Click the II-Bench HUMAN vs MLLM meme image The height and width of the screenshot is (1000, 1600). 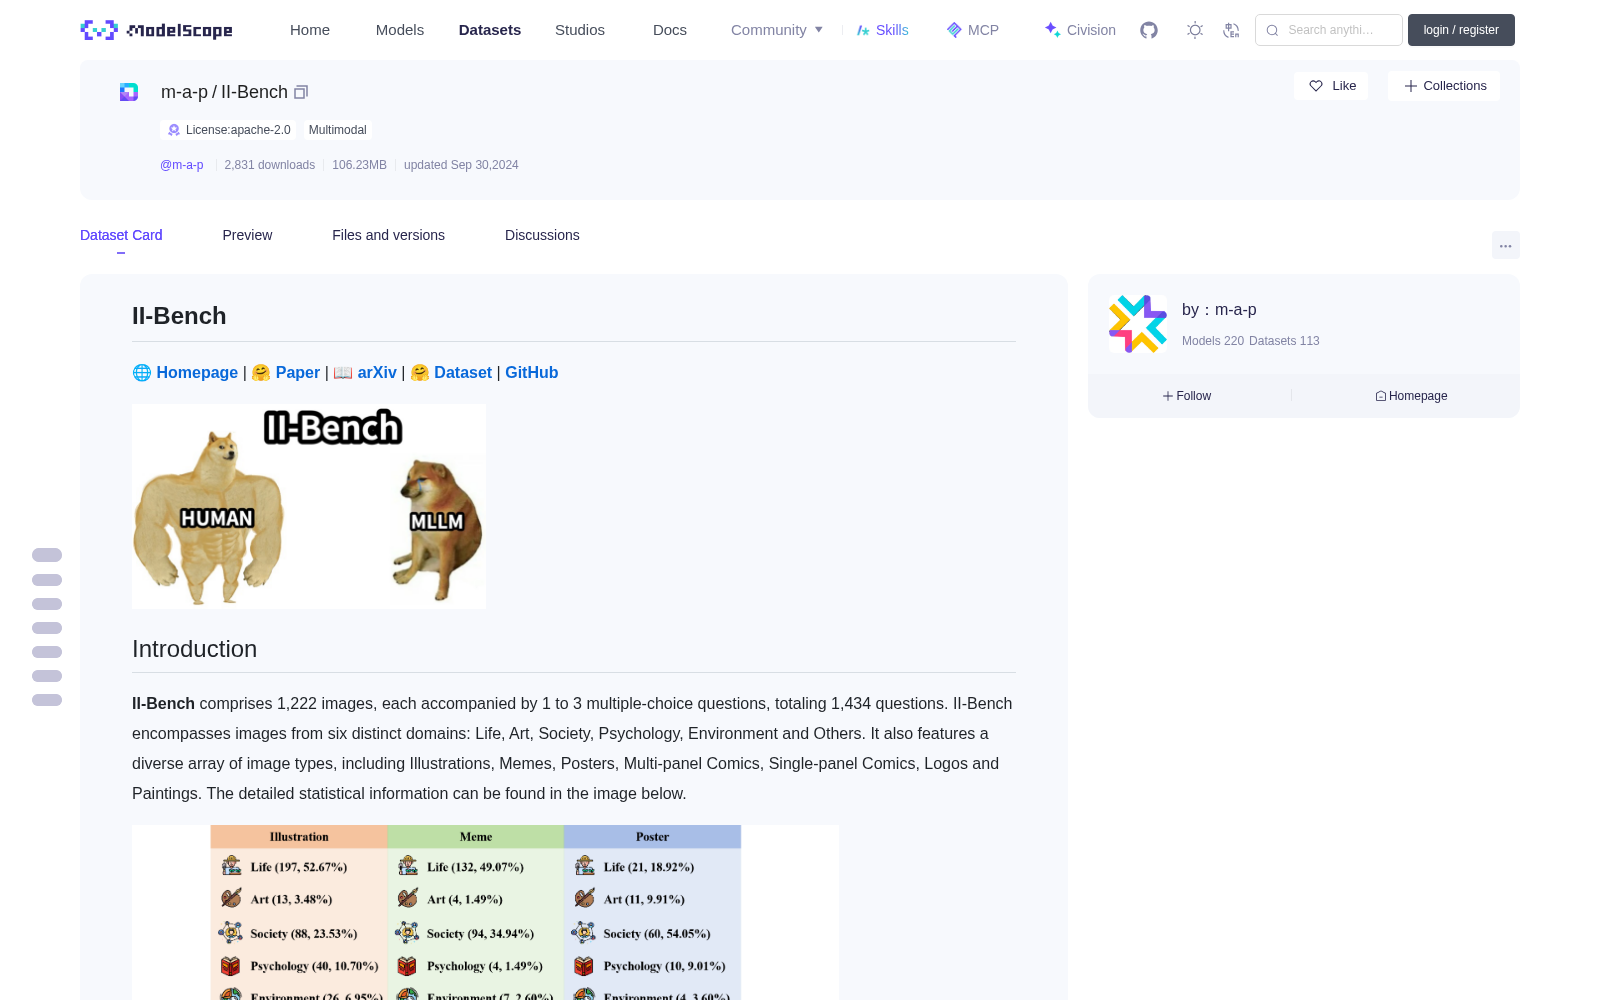(309, 506)
